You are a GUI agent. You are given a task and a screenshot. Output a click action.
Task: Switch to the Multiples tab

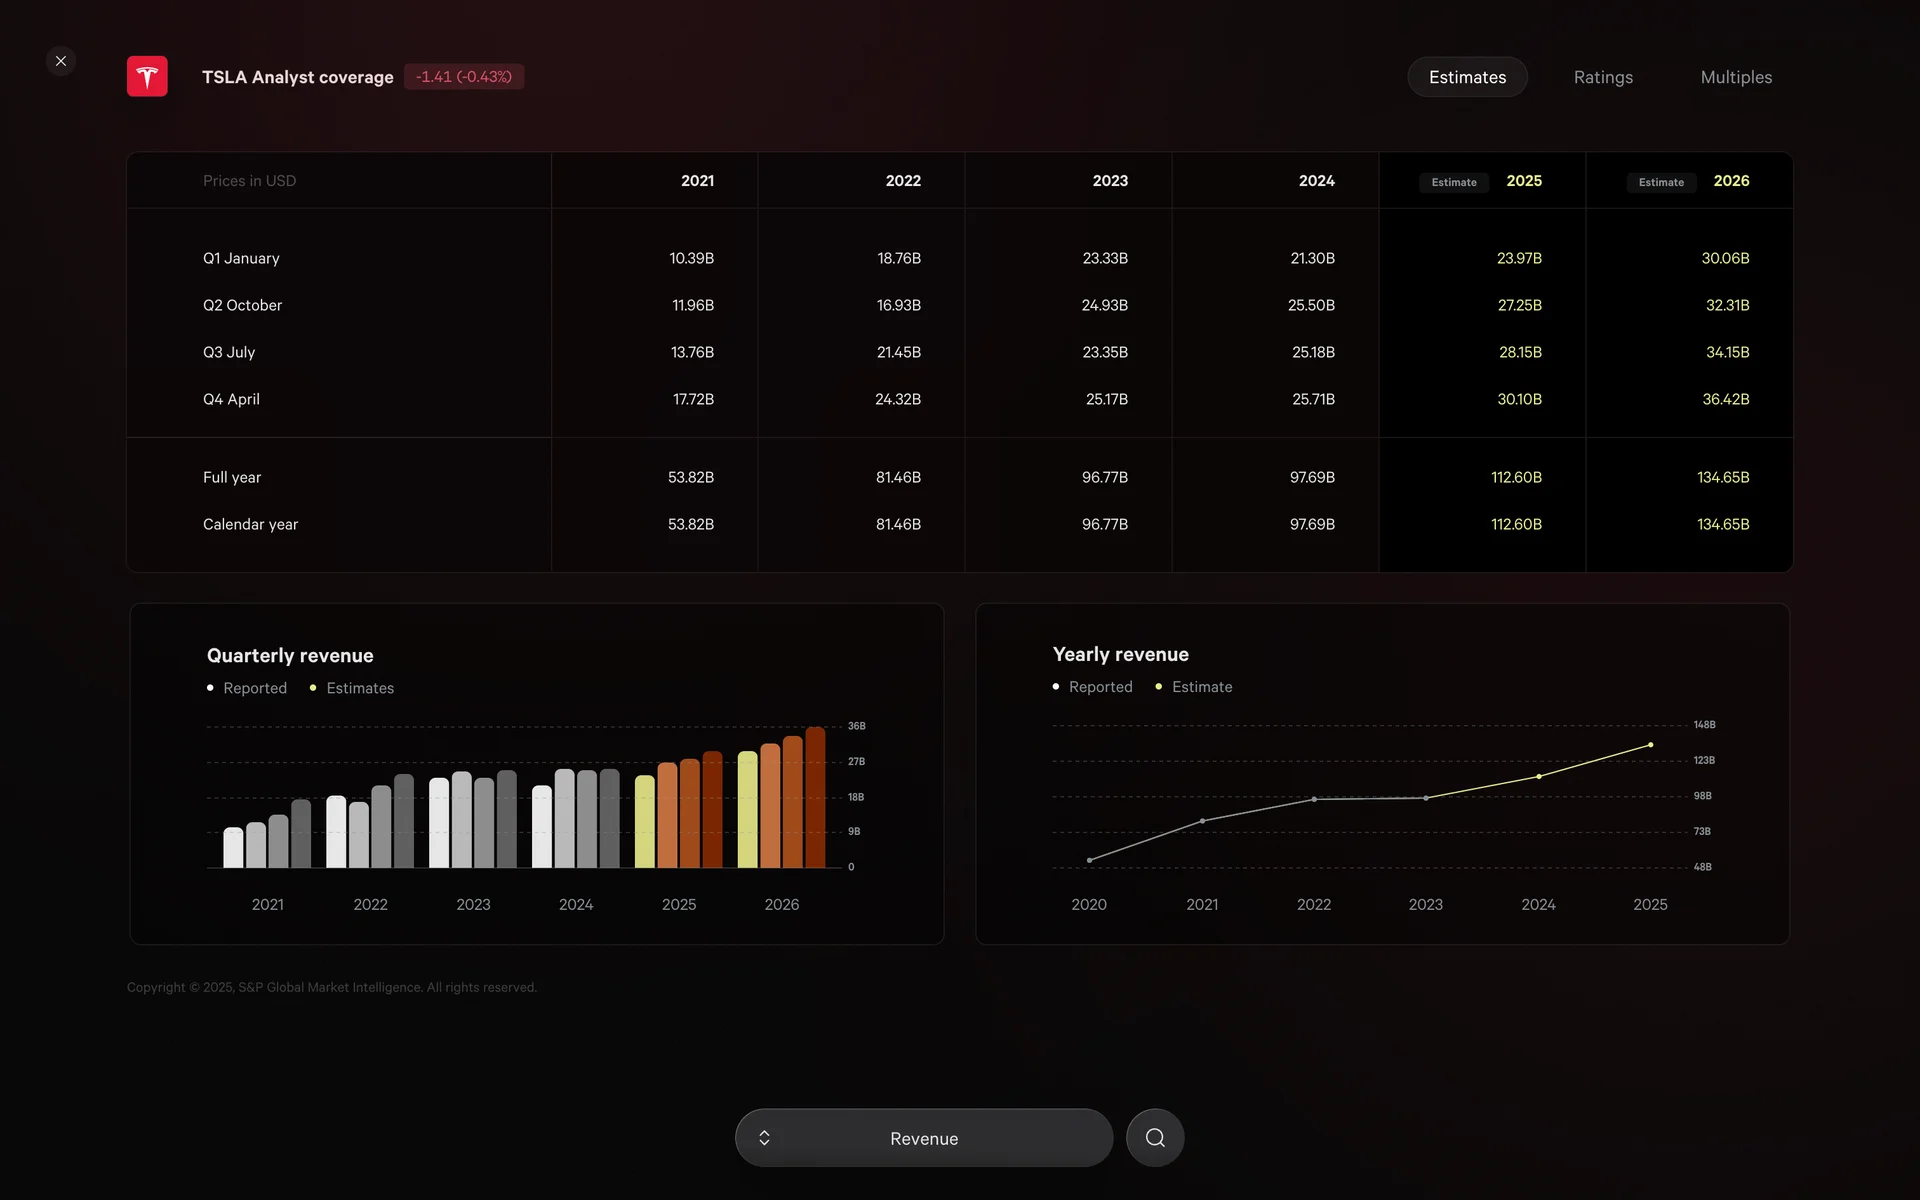pos(1736,77)
